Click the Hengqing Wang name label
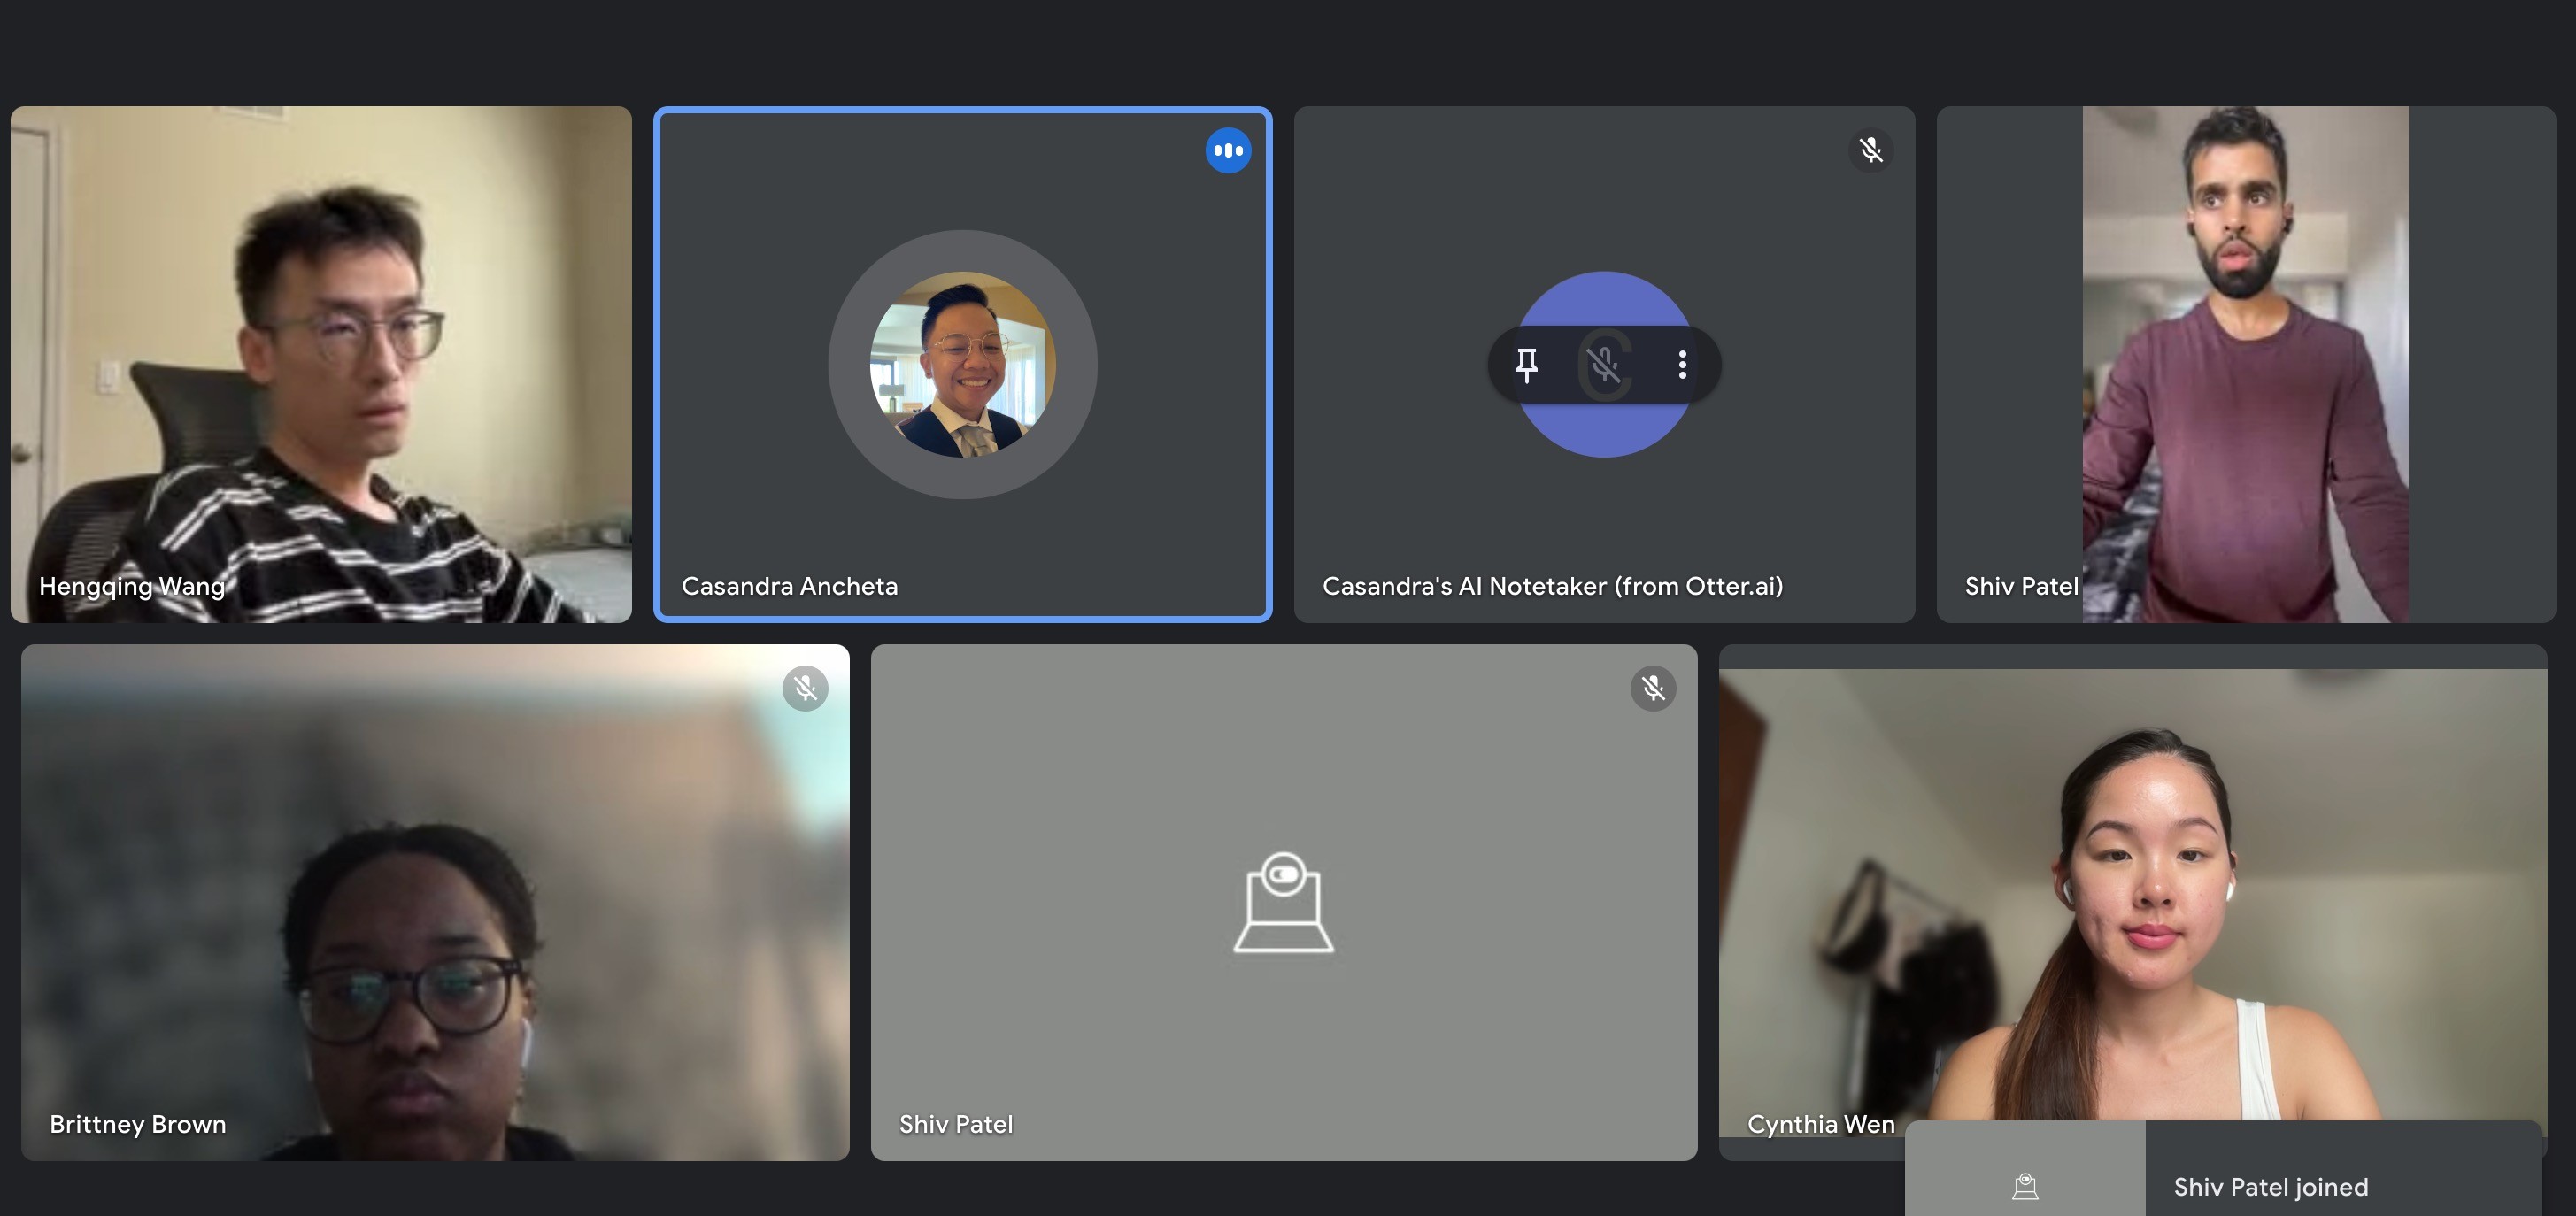The image size is (2576, 1216). click(132, 586)
